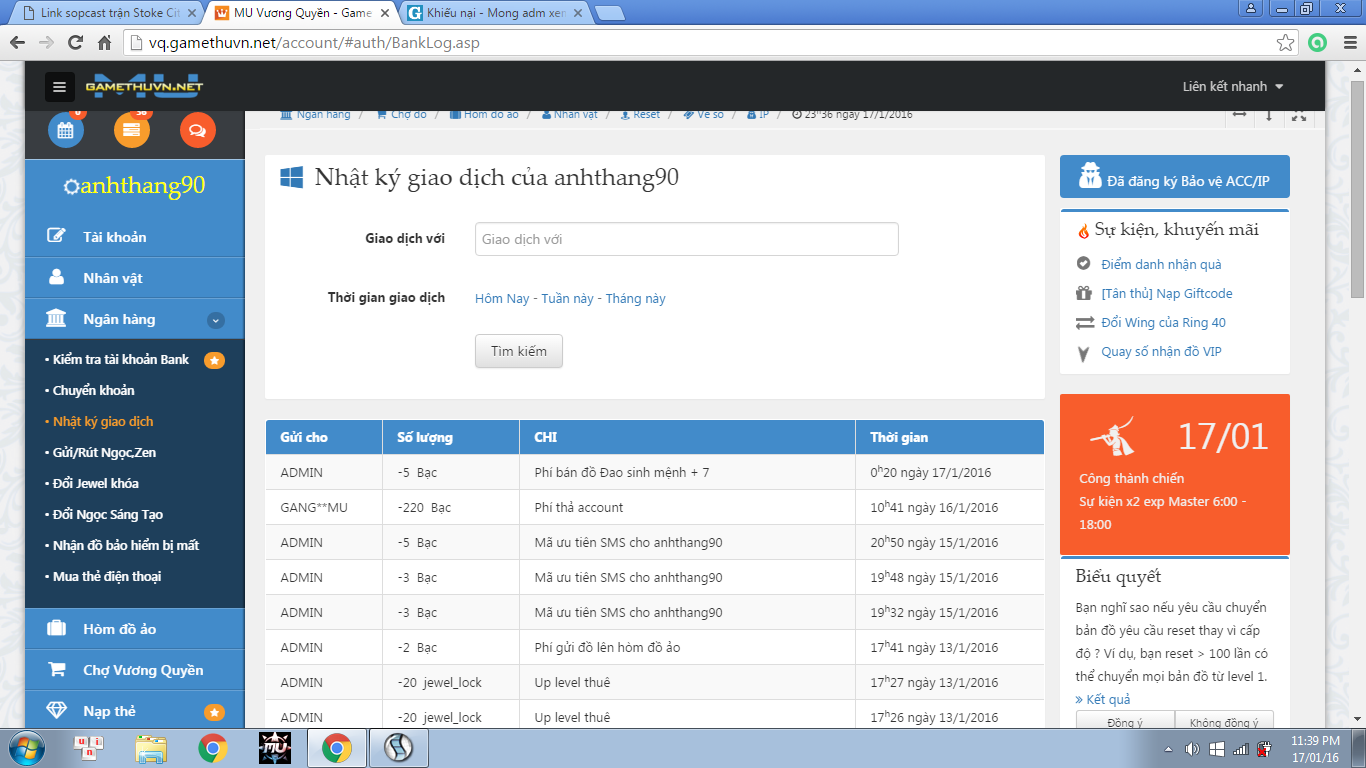Click the Chrome bookmark star icon

click(1286, 43)
